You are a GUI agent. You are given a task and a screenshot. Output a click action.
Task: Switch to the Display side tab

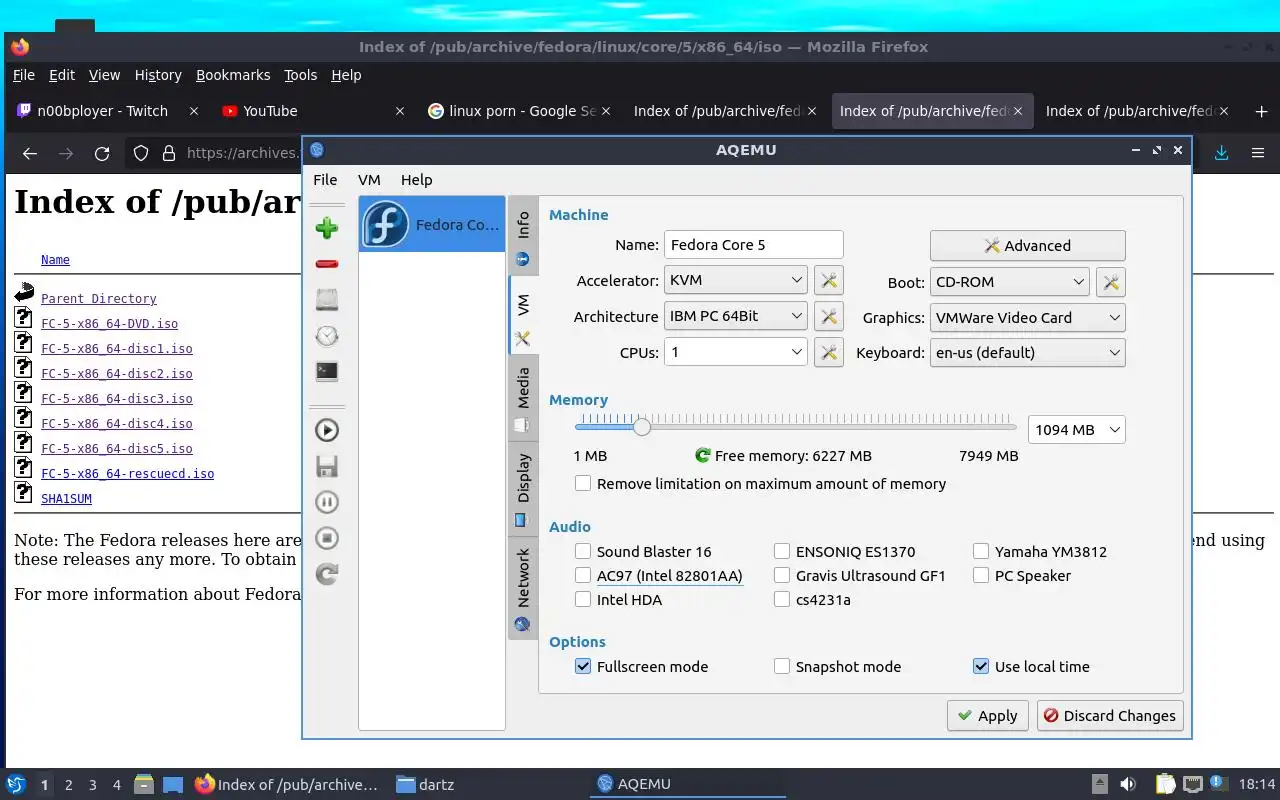523,488
